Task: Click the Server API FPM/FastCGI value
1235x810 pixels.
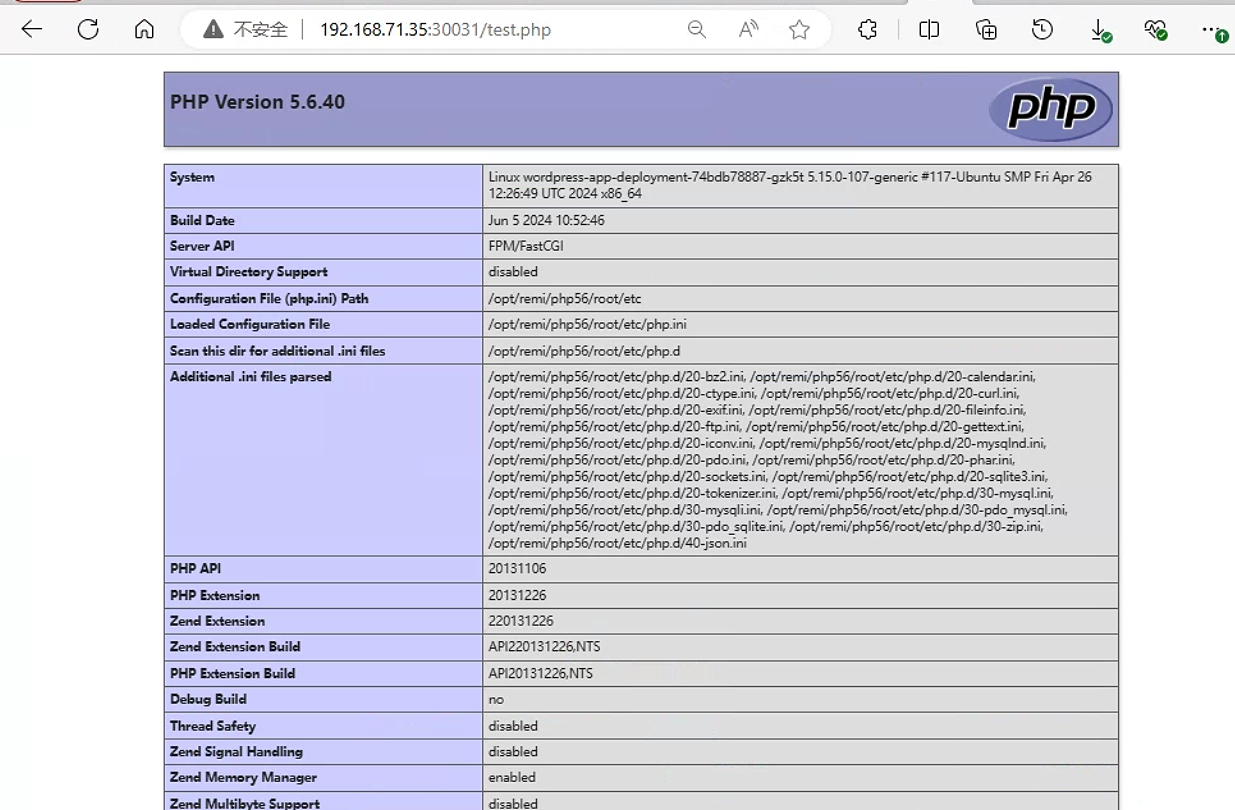Action: tap(526, 246)
